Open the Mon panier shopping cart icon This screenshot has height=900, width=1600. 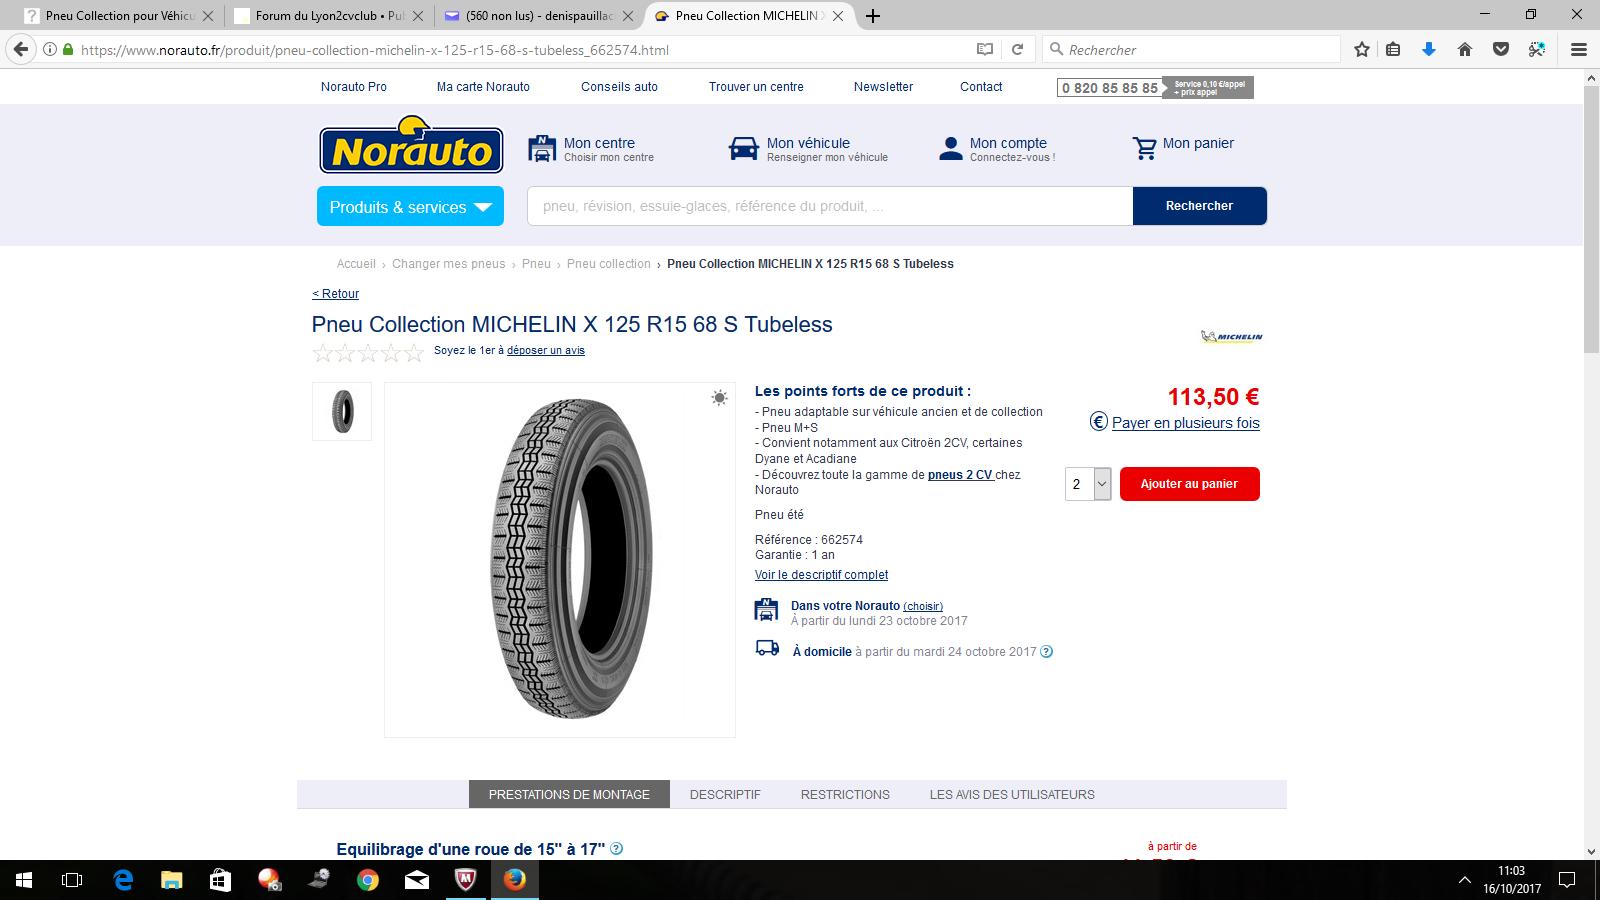1144,148
